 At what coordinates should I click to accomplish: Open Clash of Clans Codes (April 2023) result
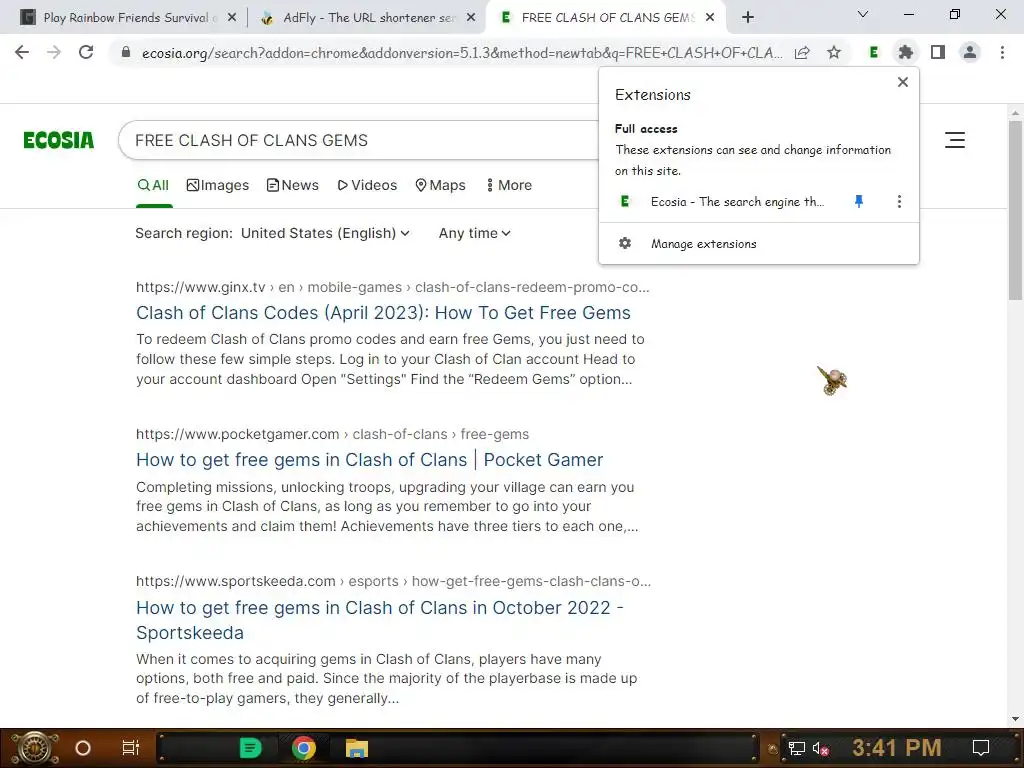click(x=383, y=313)
